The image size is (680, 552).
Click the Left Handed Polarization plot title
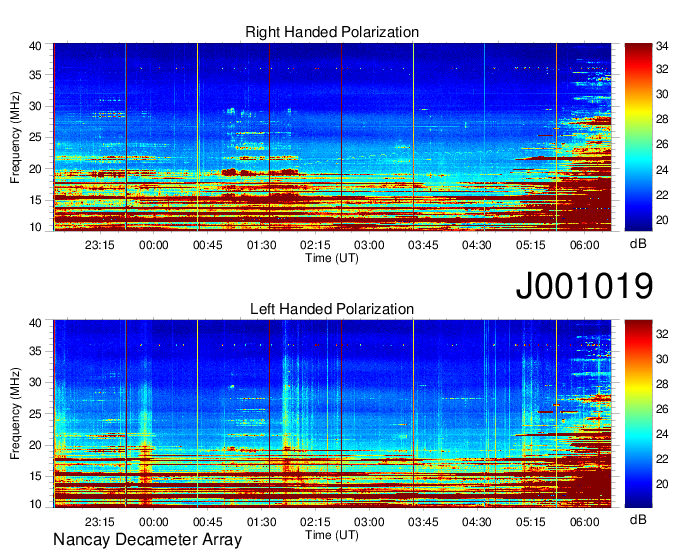(332, 309)
